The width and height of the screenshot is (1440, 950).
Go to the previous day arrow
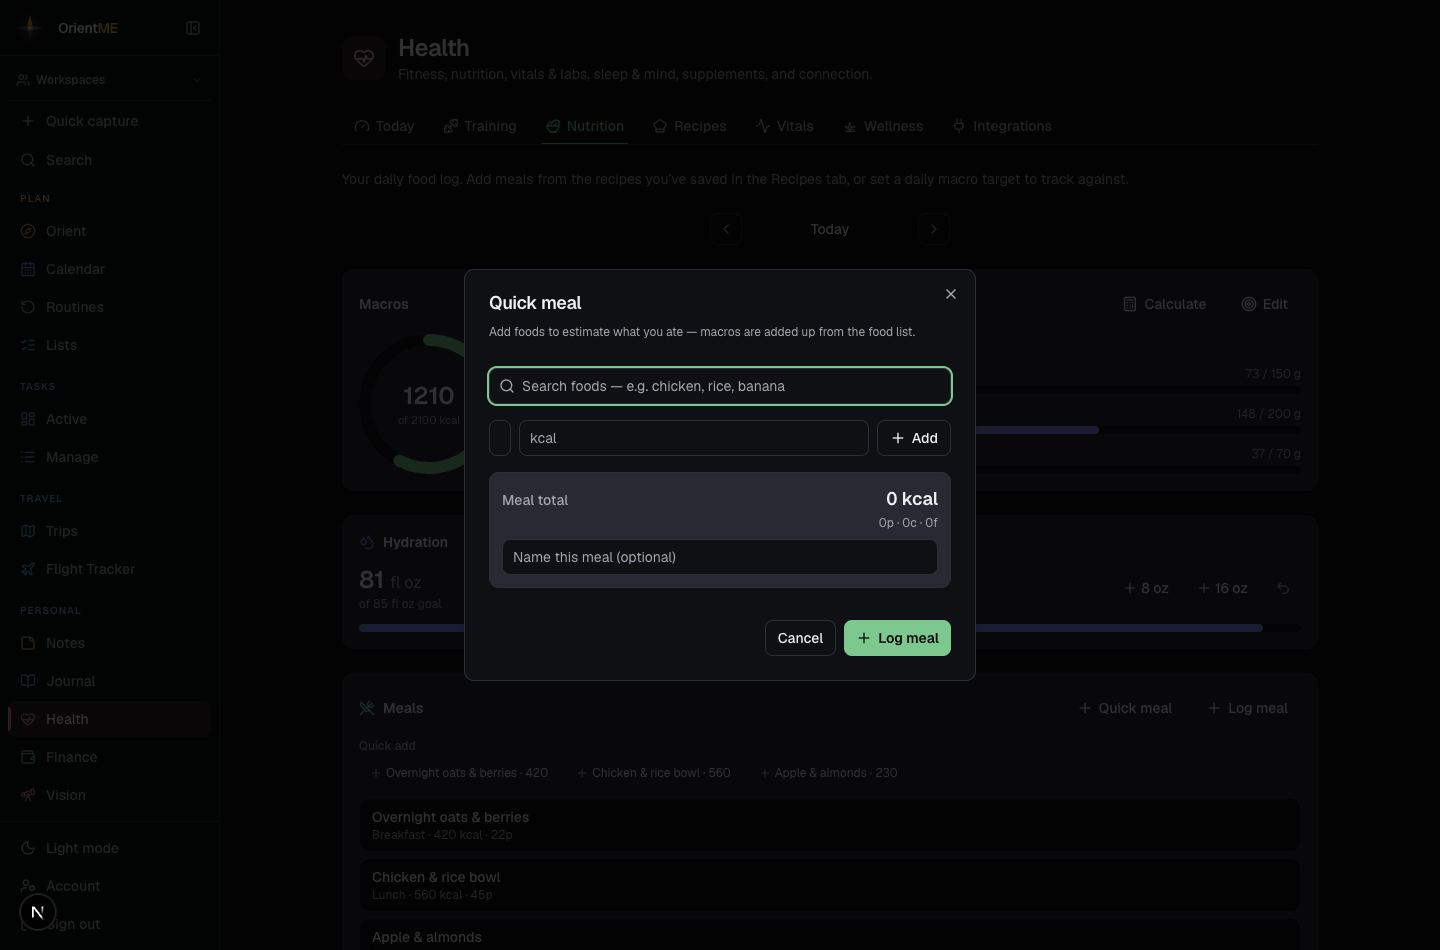(726, 229)
